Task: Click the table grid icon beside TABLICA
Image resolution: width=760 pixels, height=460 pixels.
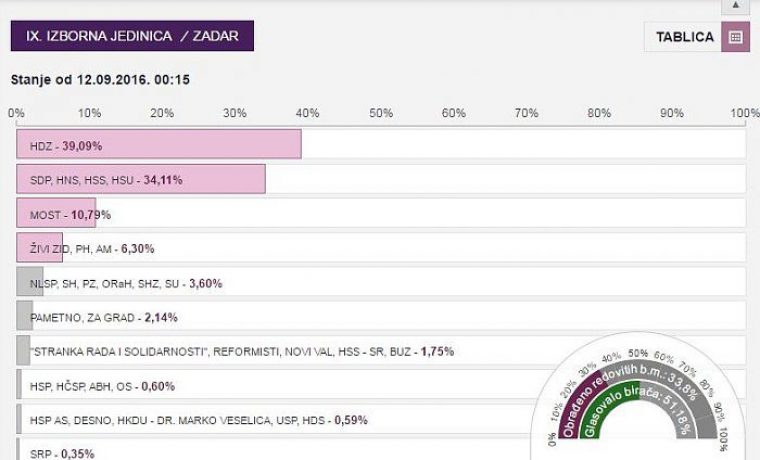Action: coord(735,37)
